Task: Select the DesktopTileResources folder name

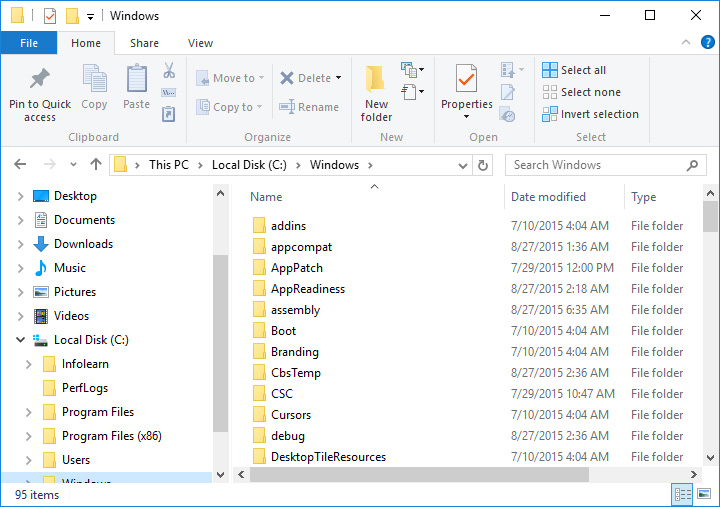Action: point(328,457)
